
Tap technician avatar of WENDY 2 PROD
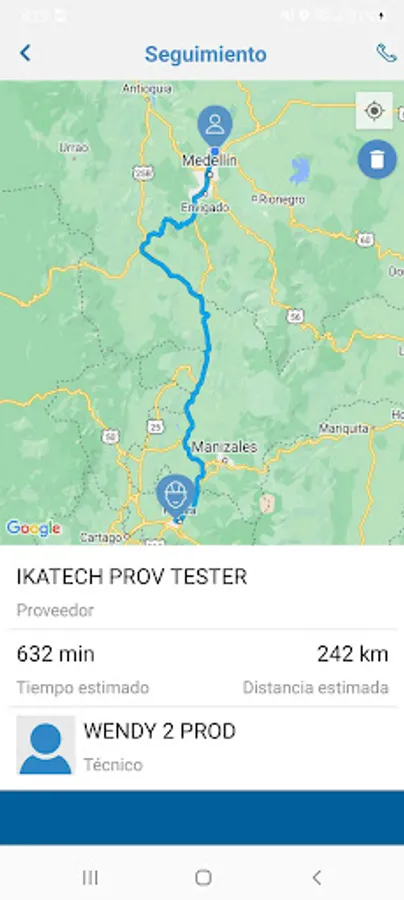coord(45,745)
